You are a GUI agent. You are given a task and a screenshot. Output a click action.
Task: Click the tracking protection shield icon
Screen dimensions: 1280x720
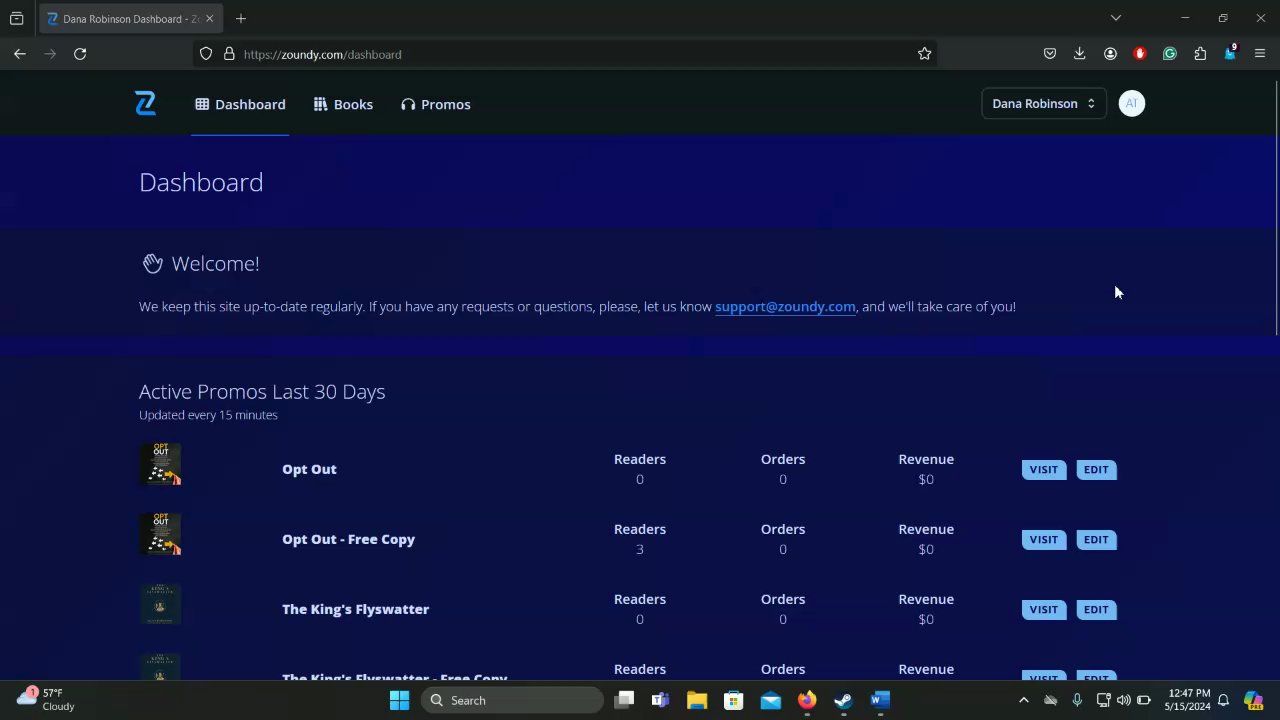[206, 54]
